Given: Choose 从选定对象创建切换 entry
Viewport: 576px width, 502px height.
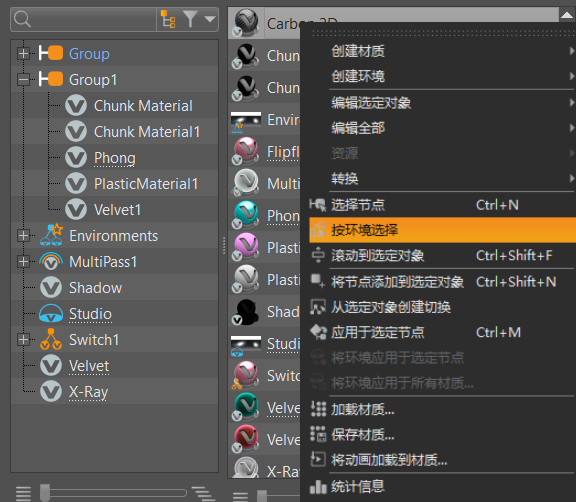Looking at the screenshot, I should [443, 307].
